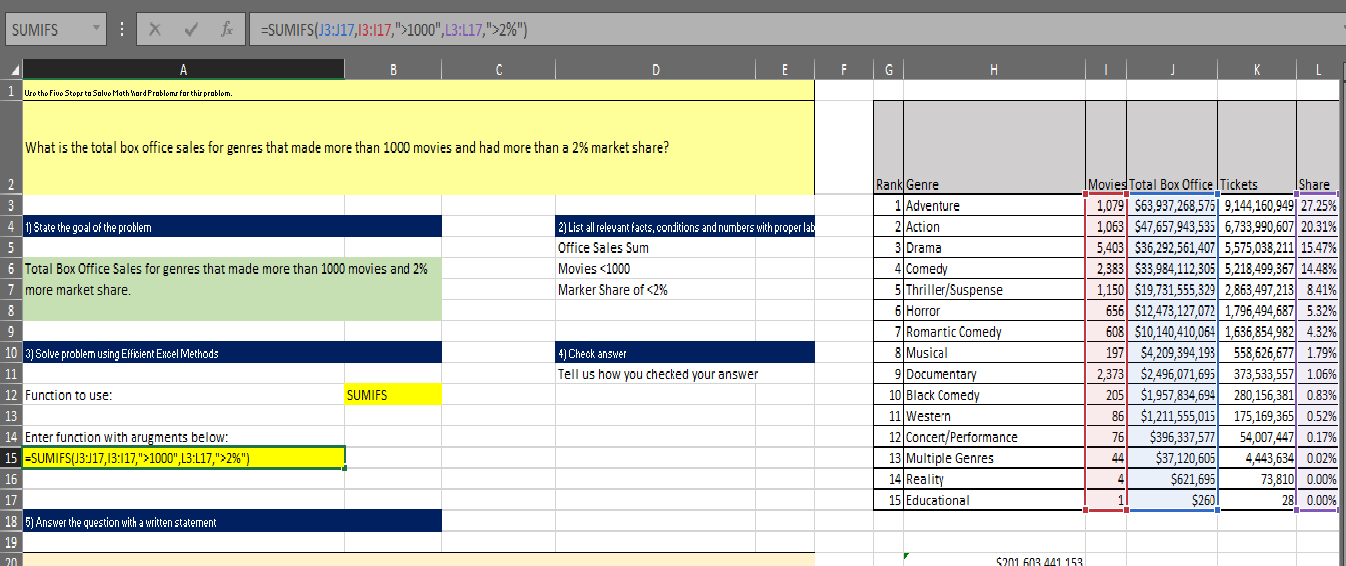Click the yellow SUMIFS cell in column B
The width and height of the screenshot is (1346, 566).
[x=393, y=395]
